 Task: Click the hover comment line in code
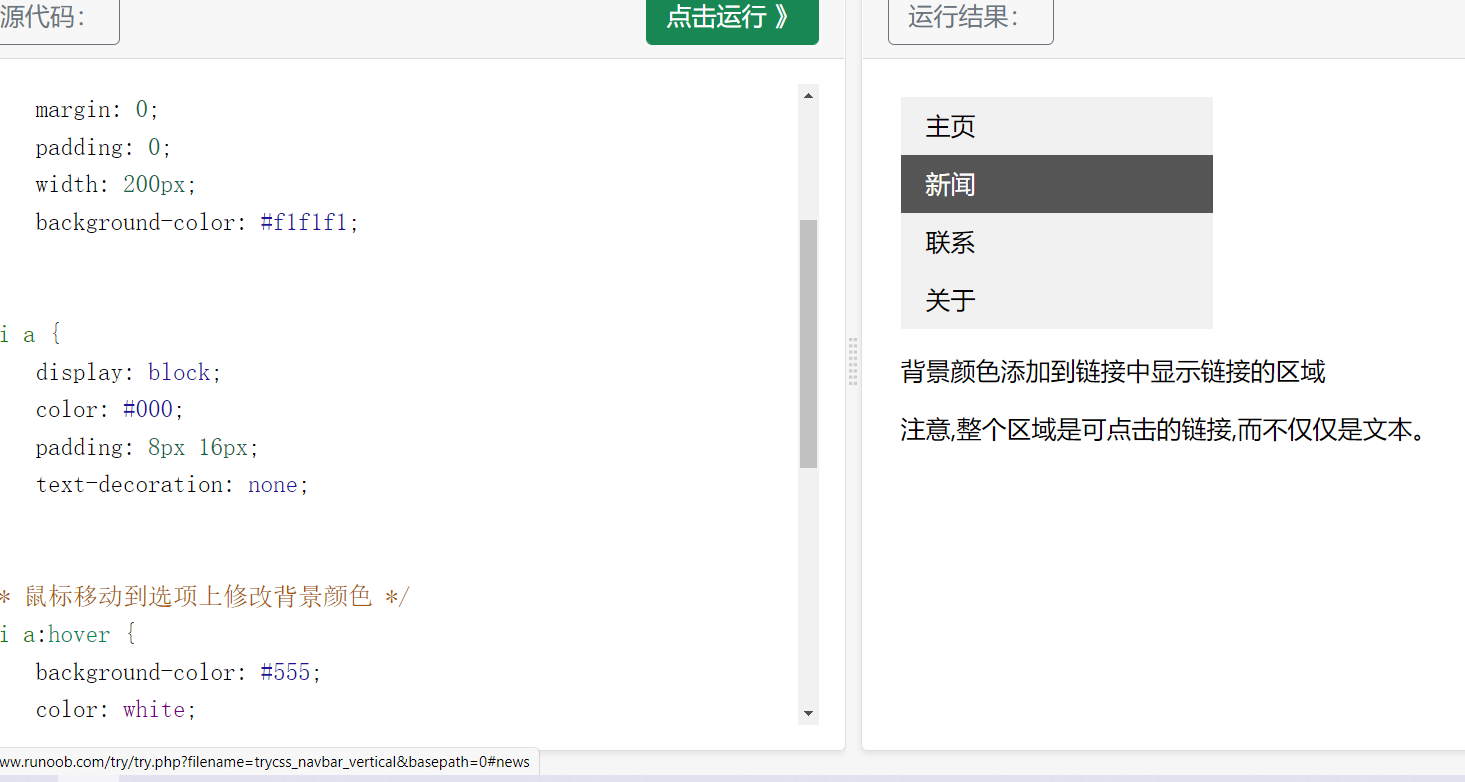tap(200, 596)
